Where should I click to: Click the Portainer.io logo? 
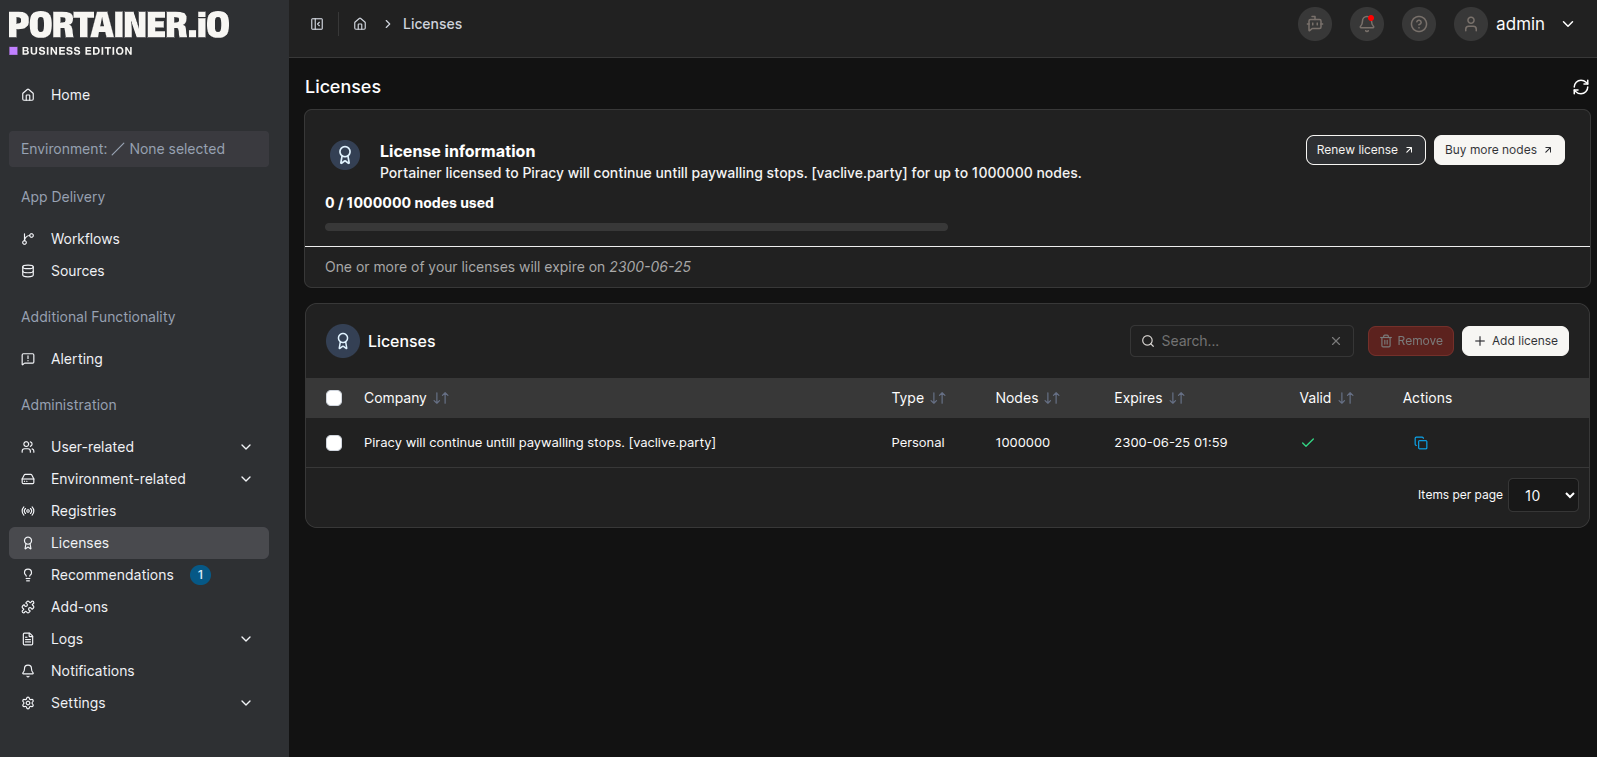tap(119, 32)
